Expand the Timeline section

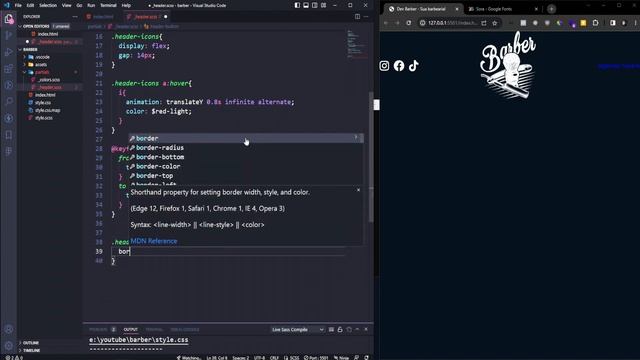click(31, 350)
